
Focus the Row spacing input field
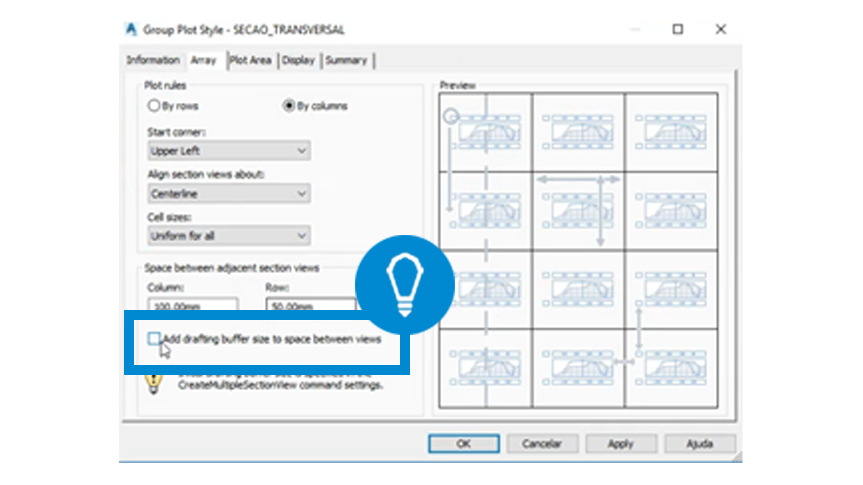click(x=311, y=304)
